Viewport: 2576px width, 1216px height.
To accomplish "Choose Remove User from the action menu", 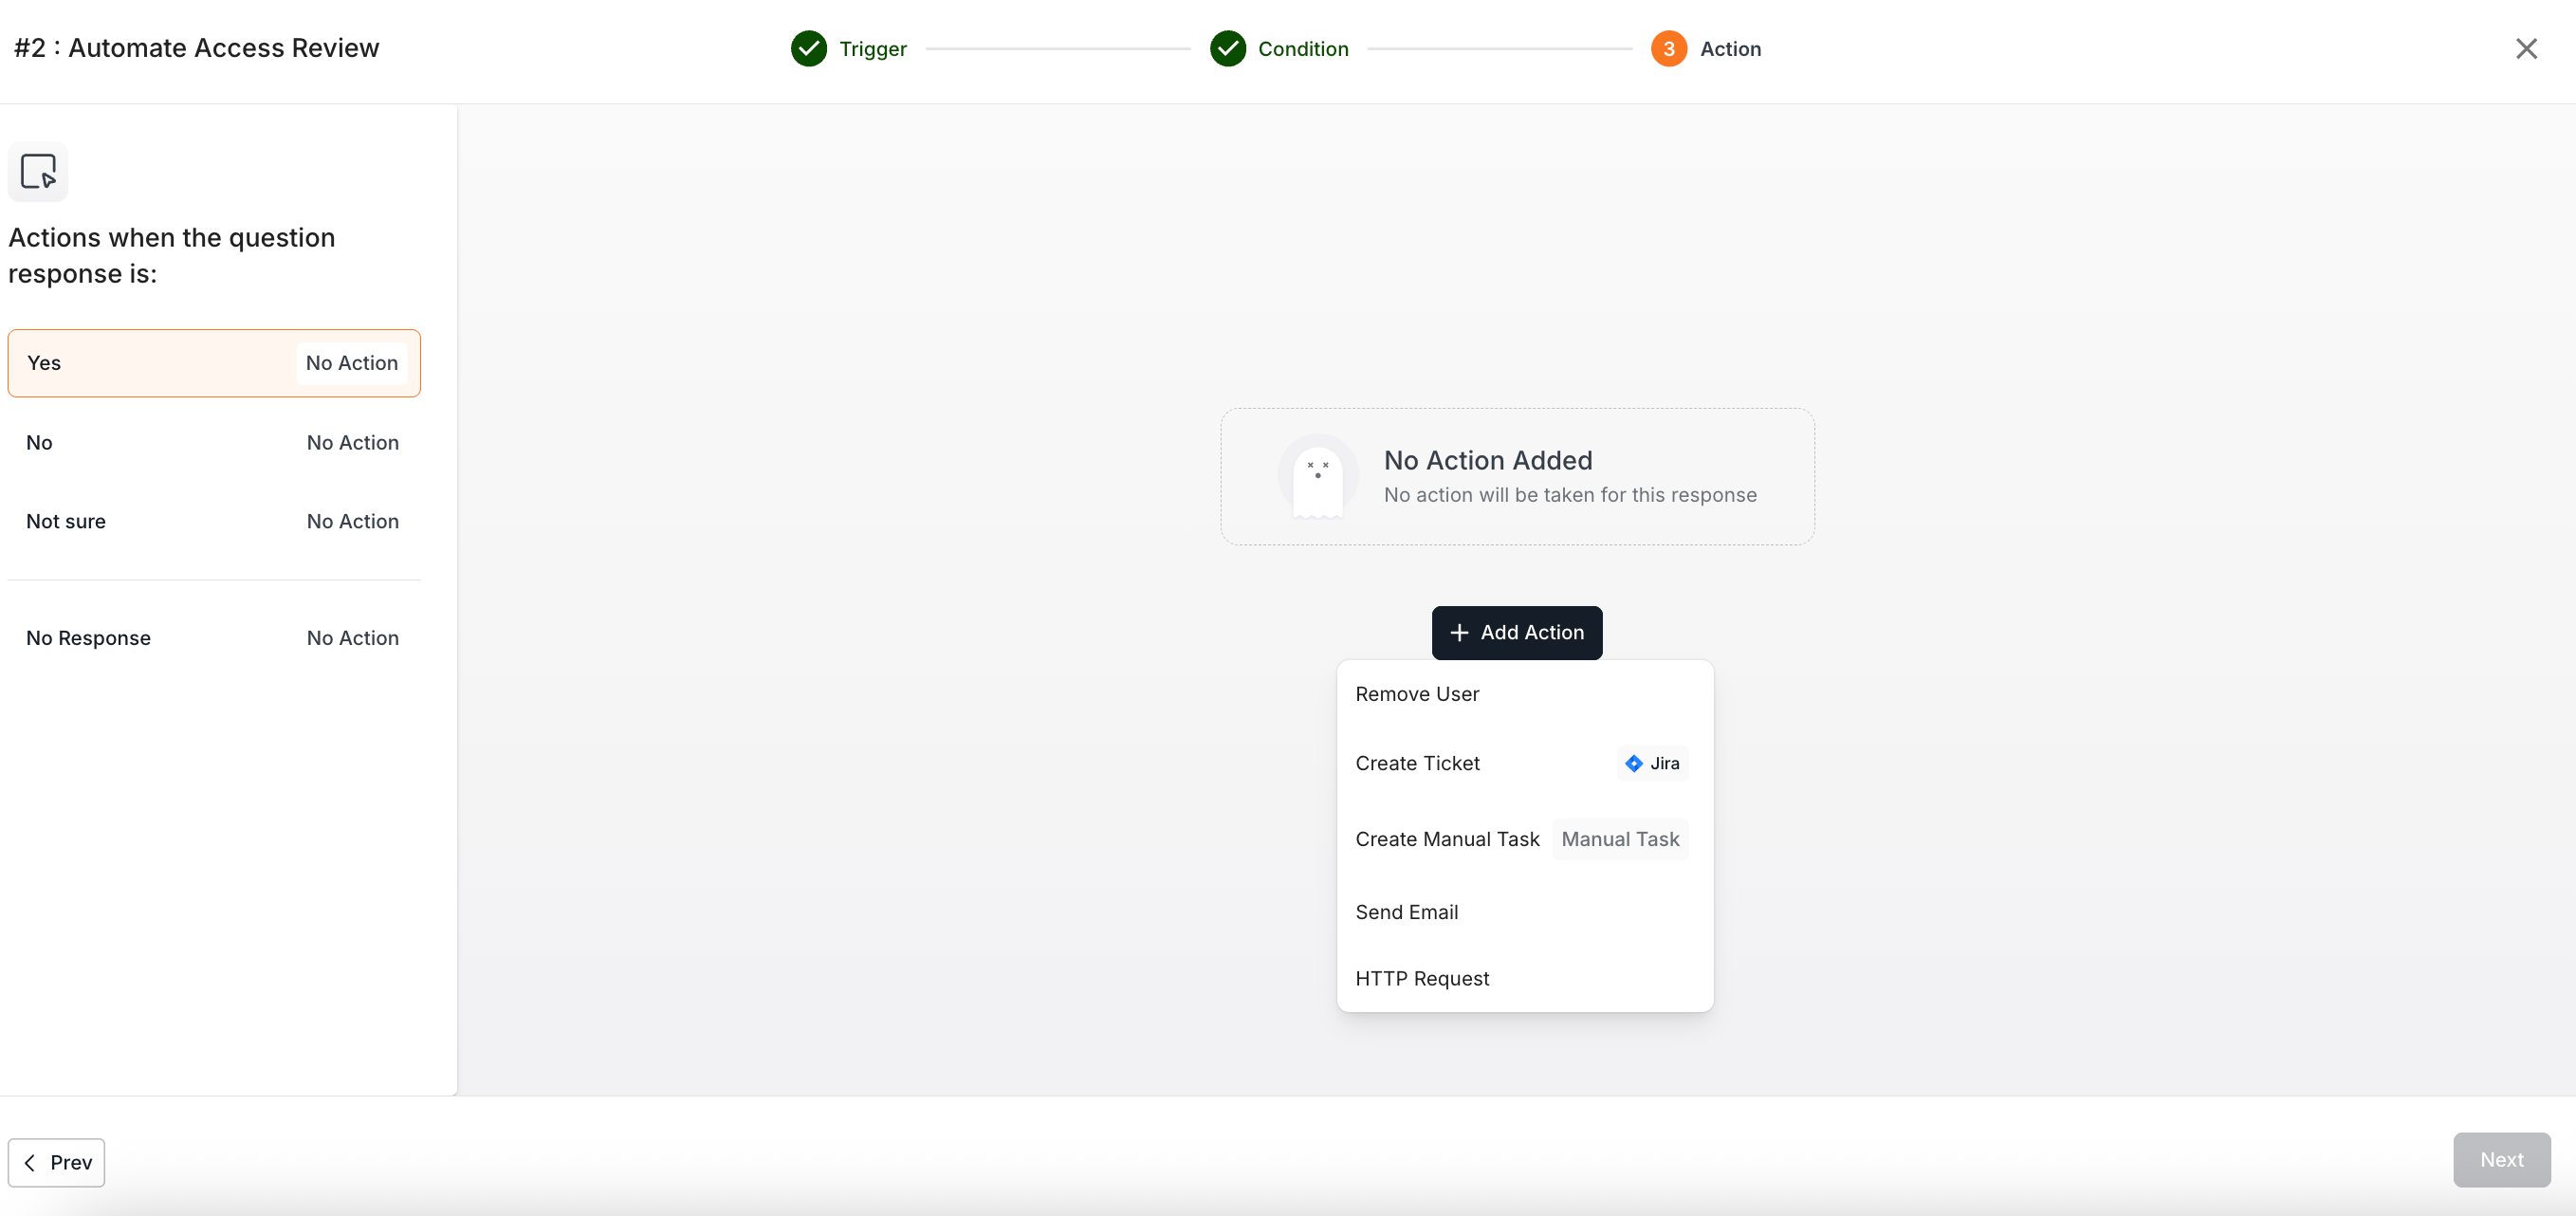I will [x=1416, y=694].
